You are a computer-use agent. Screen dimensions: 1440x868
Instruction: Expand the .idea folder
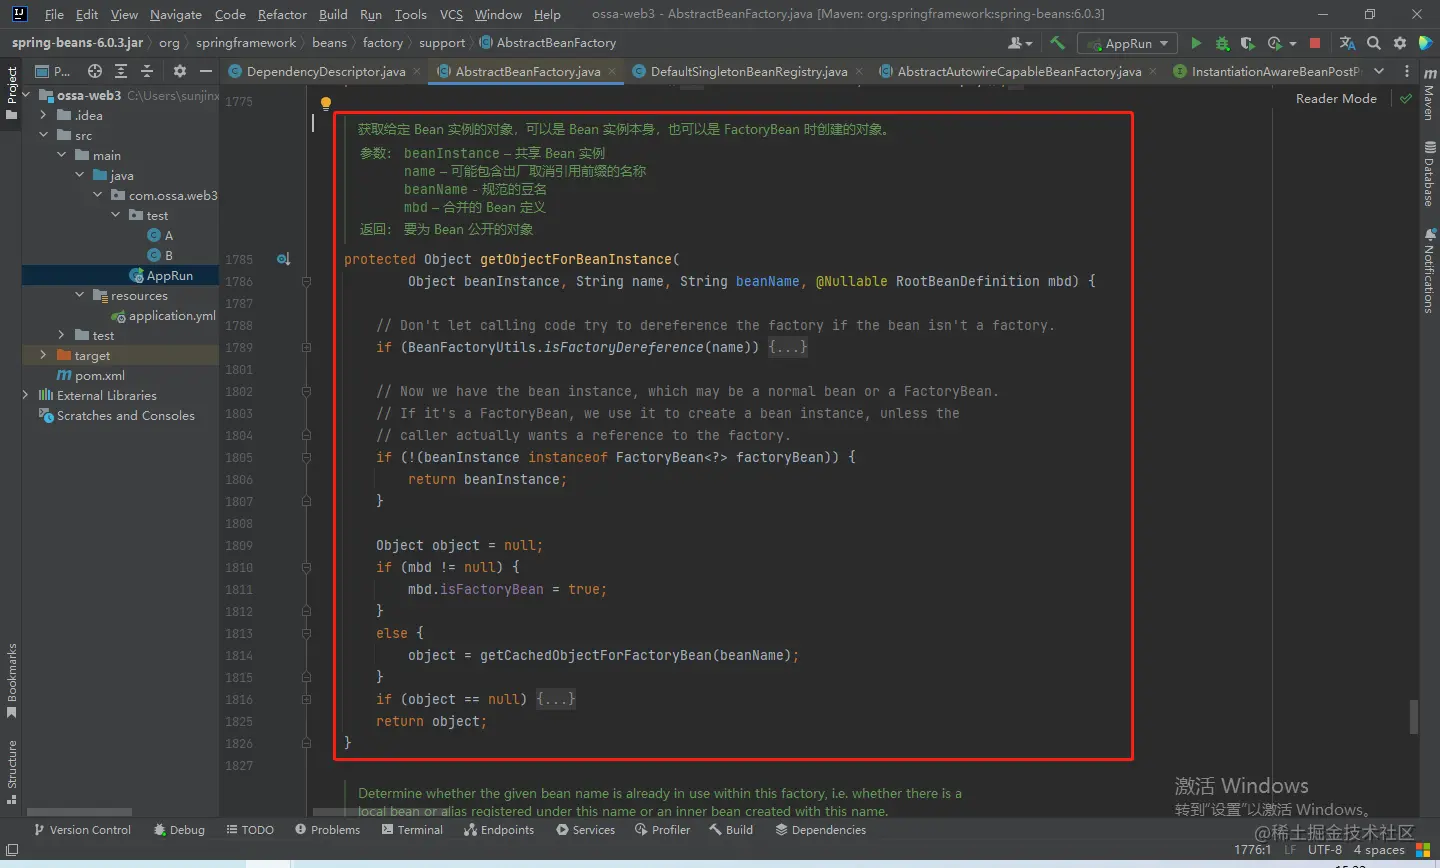point(43,115)
